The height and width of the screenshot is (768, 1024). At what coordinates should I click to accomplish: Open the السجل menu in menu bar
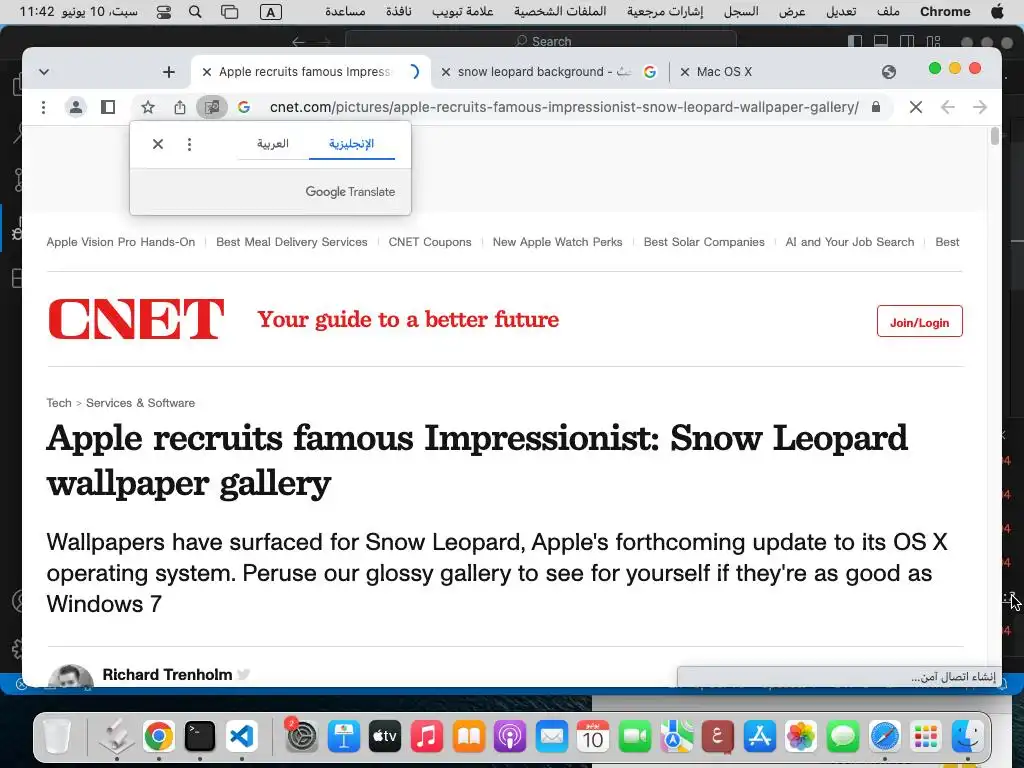coord(741,12)
